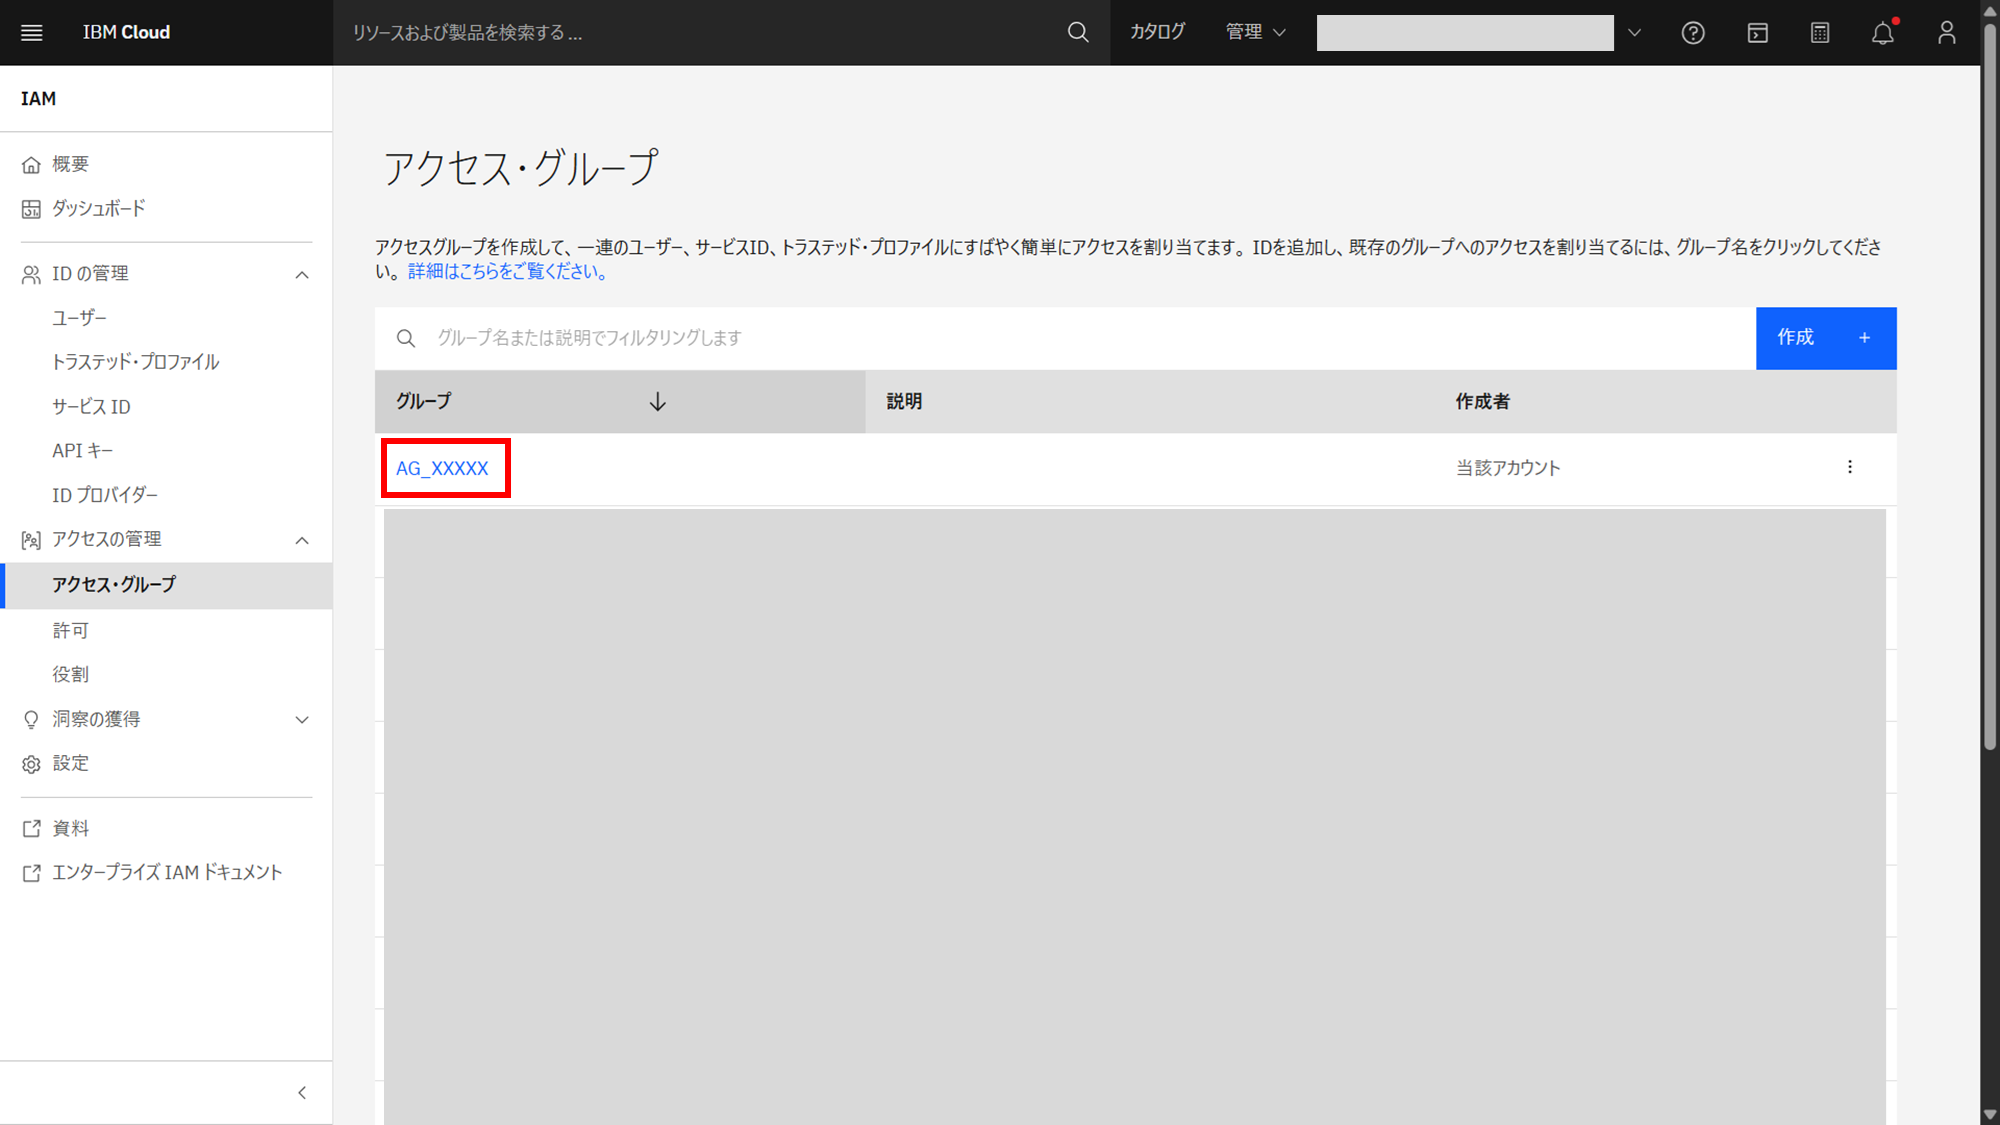Open the user profile avatar icon
Screen dimensions: 2000x1125
(x=1946, y=33)
